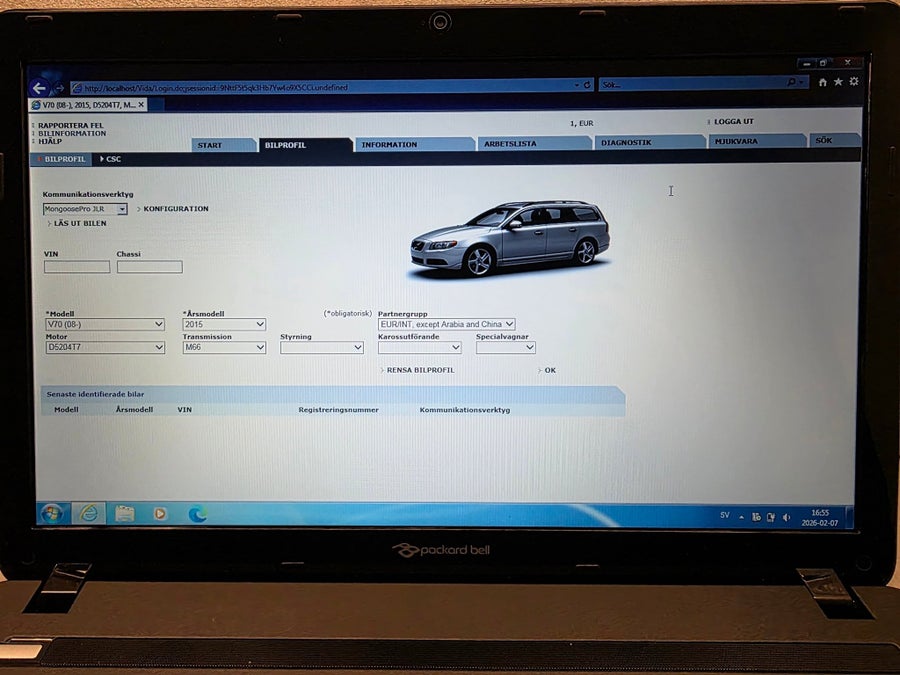Expand the Modell dropdown showing V70 (08-)

click(105, 324)
